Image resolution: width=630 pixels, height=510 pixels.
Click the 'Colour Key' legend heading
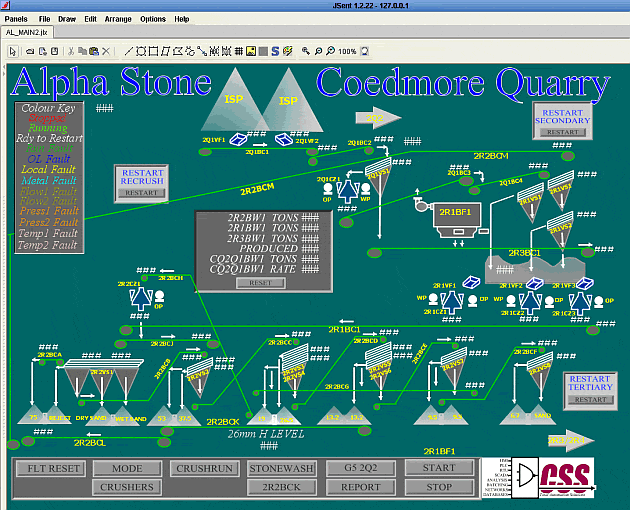coord(48,108)
